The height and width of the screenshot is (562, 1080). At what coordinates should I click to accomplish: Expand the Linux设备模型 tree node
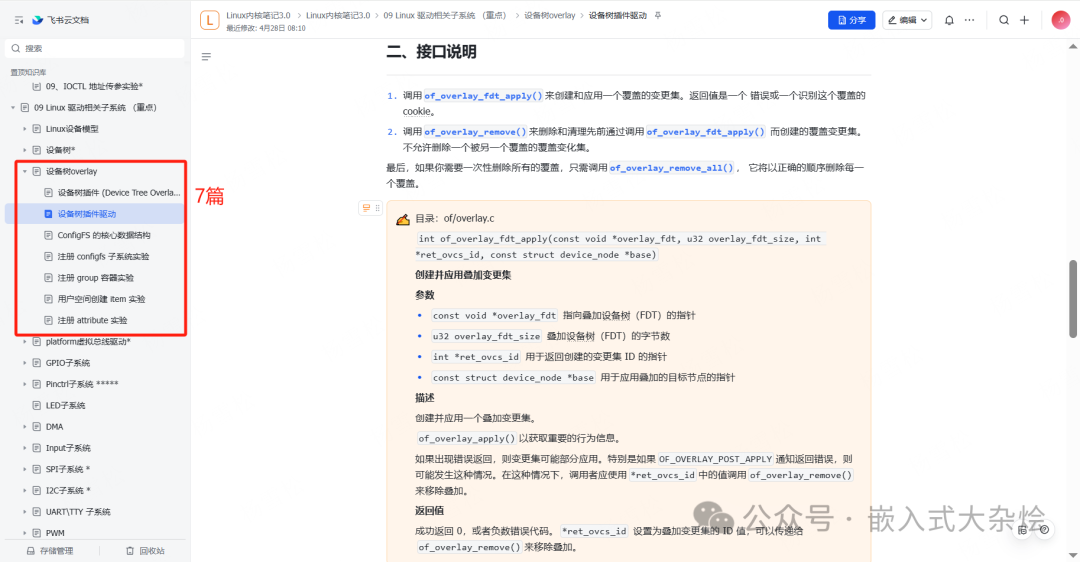click(x=24, y=129)
